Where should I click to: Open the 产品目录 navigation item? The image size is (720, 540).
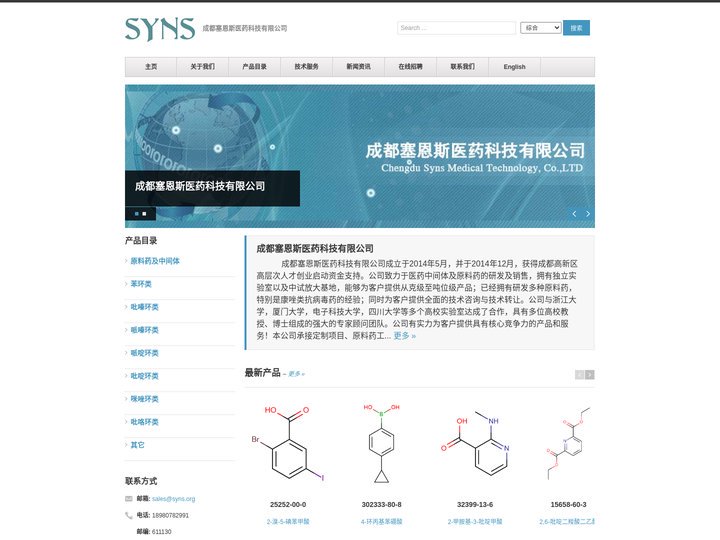254,67
